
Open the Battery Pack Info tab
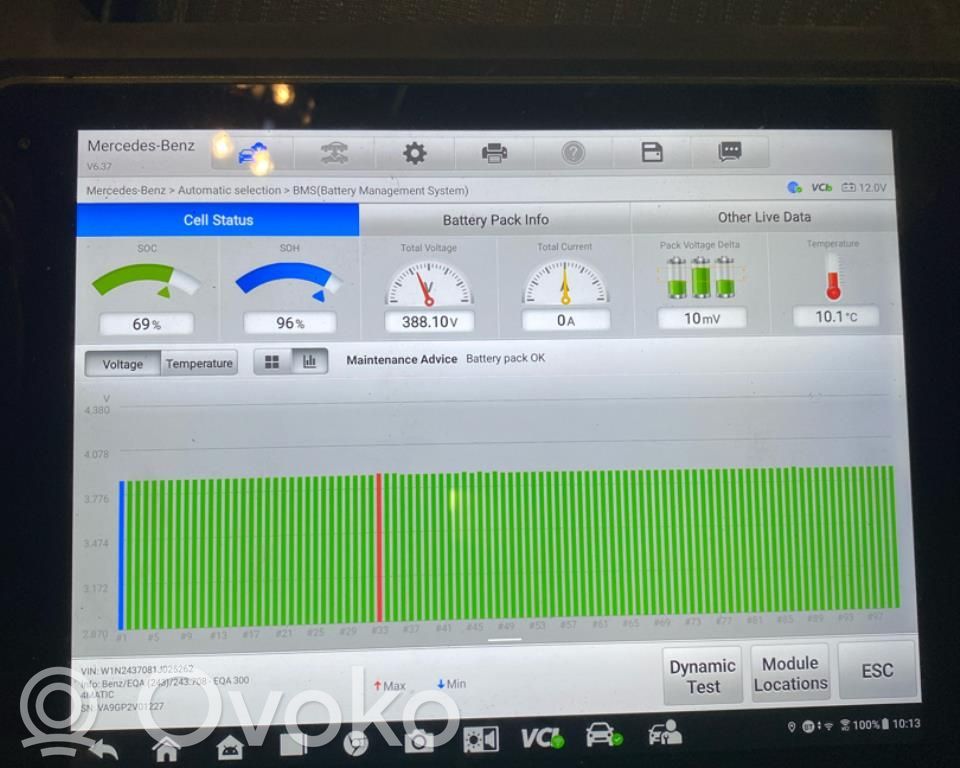tap(495, 219)
